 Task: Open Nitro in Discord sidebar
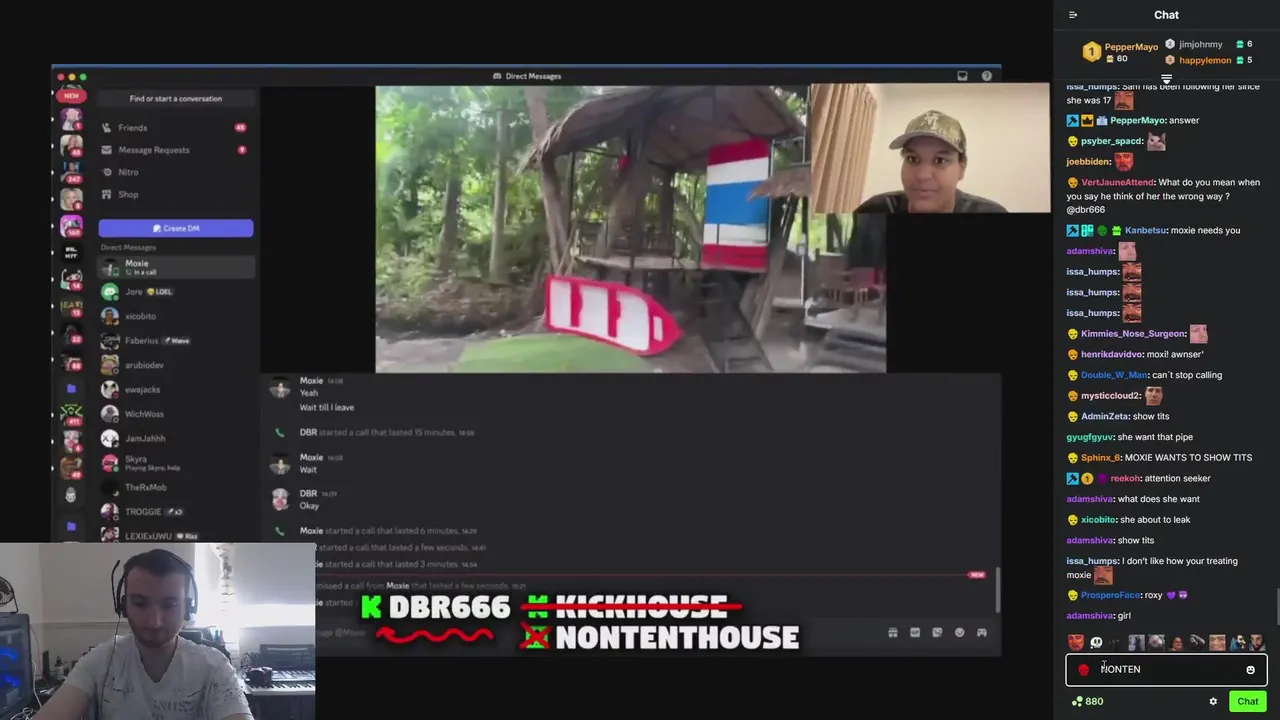point(176,172)
